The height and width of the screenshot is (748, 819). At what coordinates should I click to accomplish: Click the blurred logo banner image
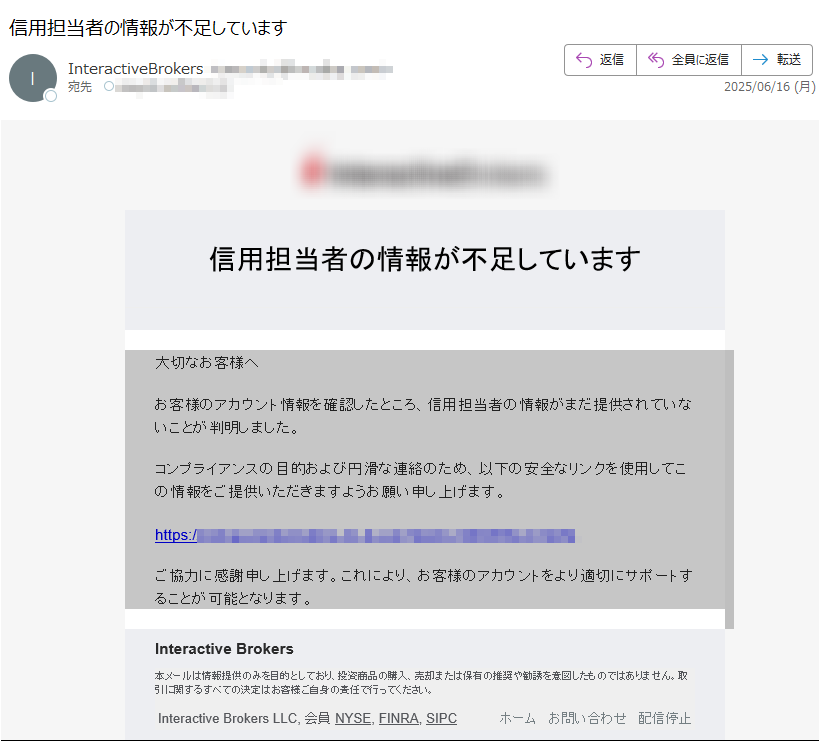[x=424, y=173]
